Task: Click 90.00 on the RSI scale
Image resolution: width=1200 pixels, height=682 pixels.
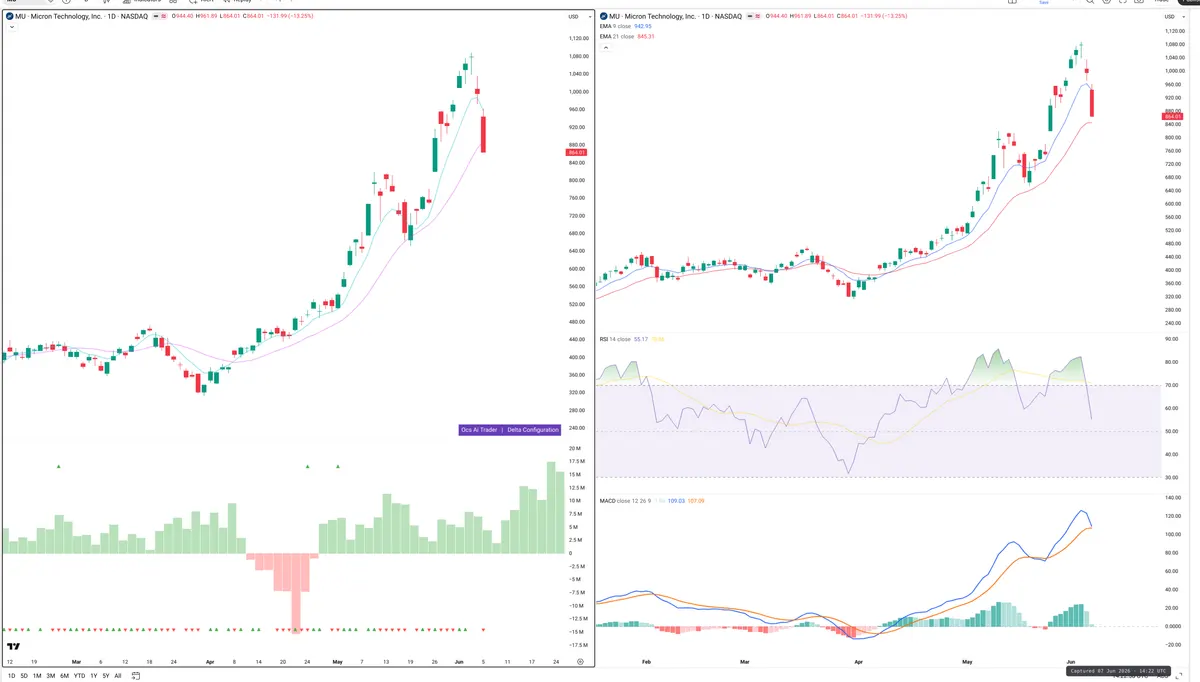Action: [1171, 338]
